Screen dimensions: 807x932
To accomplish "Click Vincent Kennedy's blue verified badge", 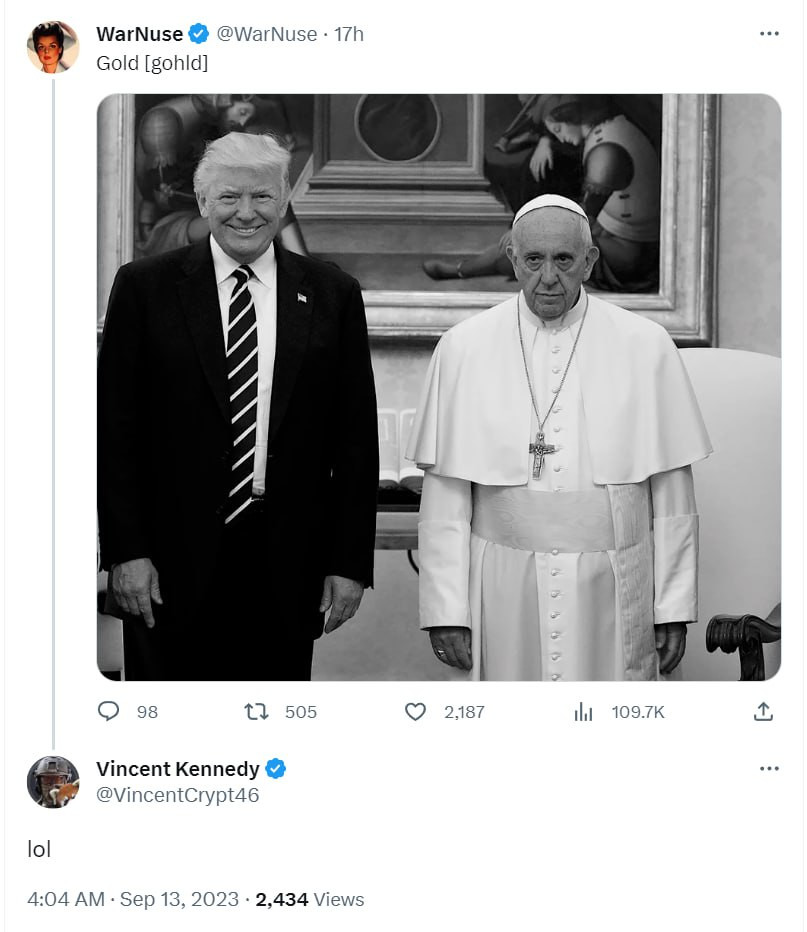I will click(276, 769).
